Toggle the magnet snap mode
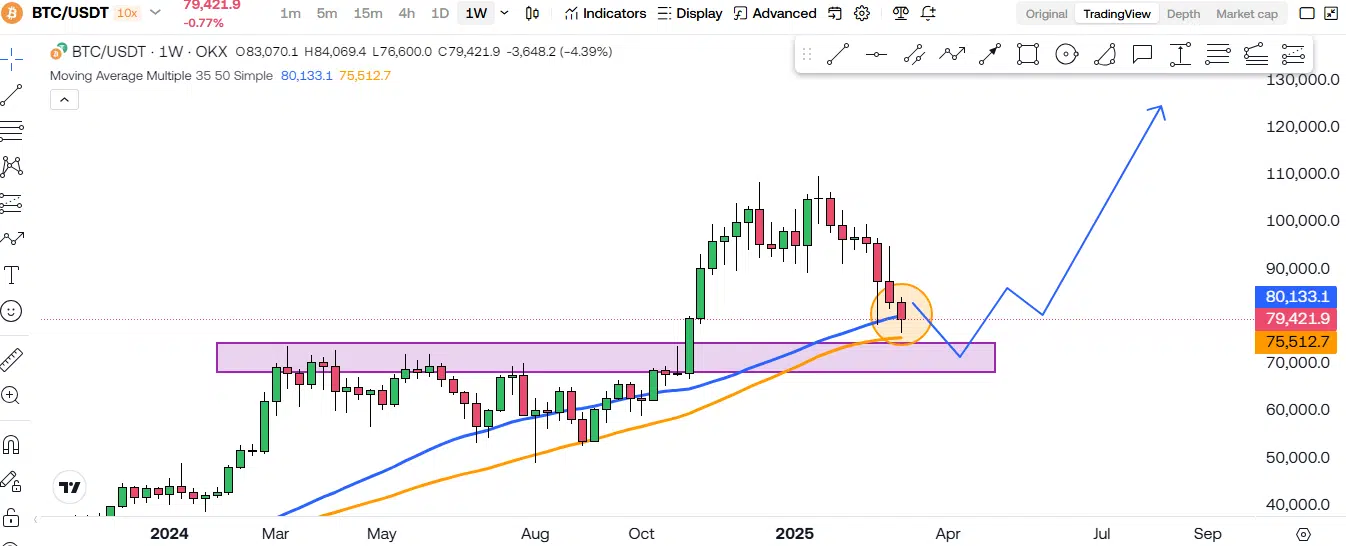 pyautogui.click(x=12, y=444)
